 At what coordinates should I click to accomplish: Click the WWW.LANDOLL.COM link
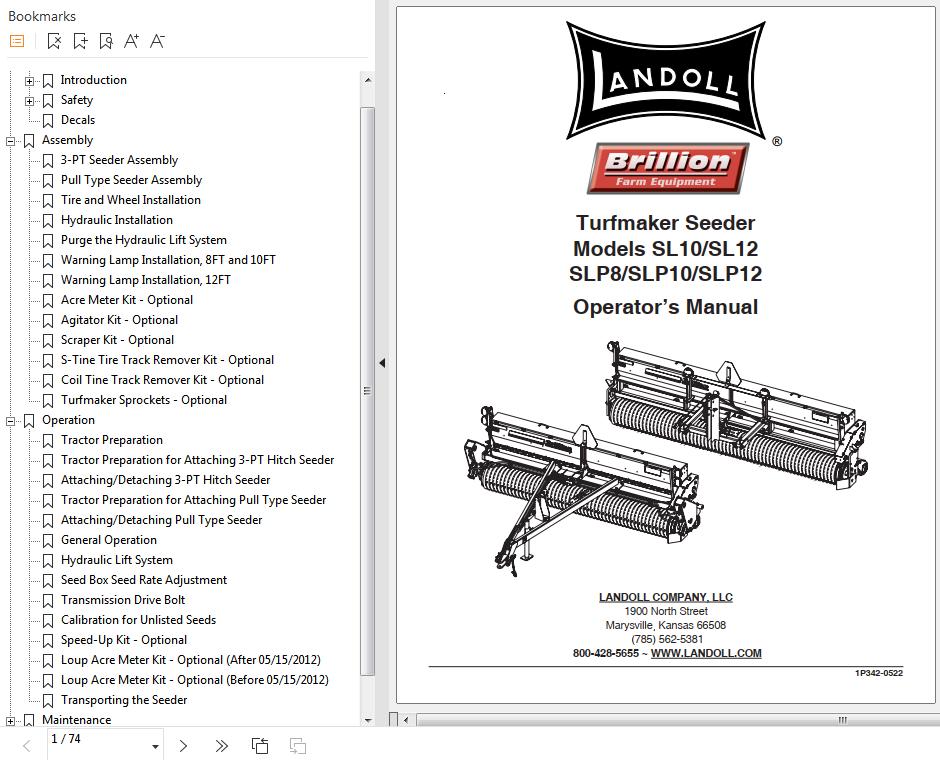coord(706,653)
